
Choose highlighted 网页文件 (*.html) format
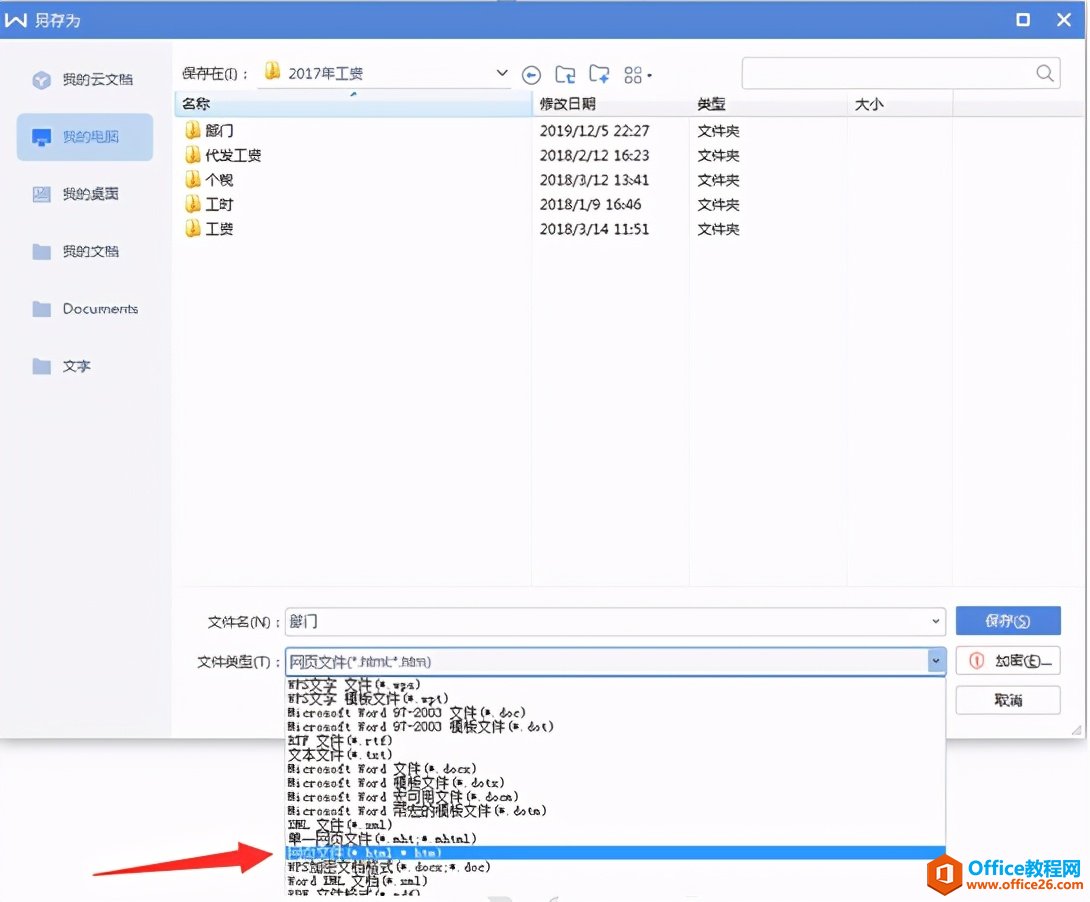tap(615, 853)
